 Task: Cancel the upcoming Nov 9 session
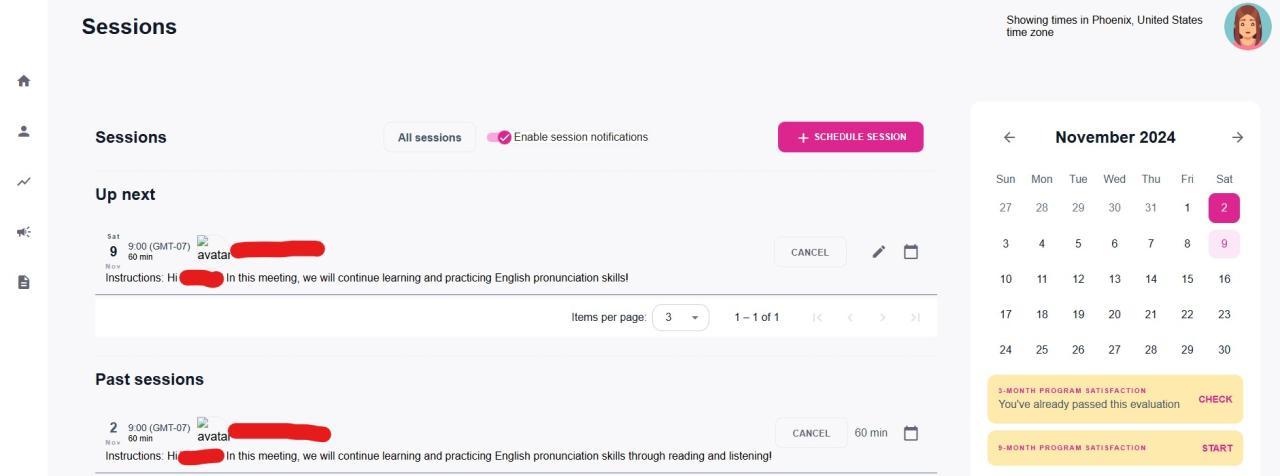pos(810,252)
